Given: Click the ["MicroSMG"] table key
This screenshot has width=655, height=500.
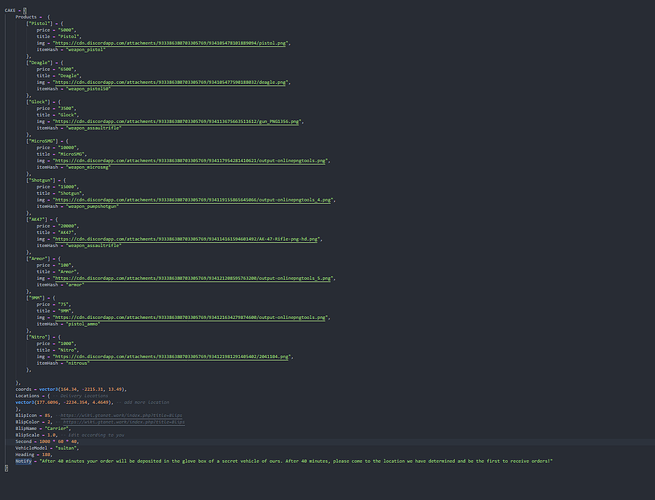Looking at the screenshot, I should click(42, 141).
